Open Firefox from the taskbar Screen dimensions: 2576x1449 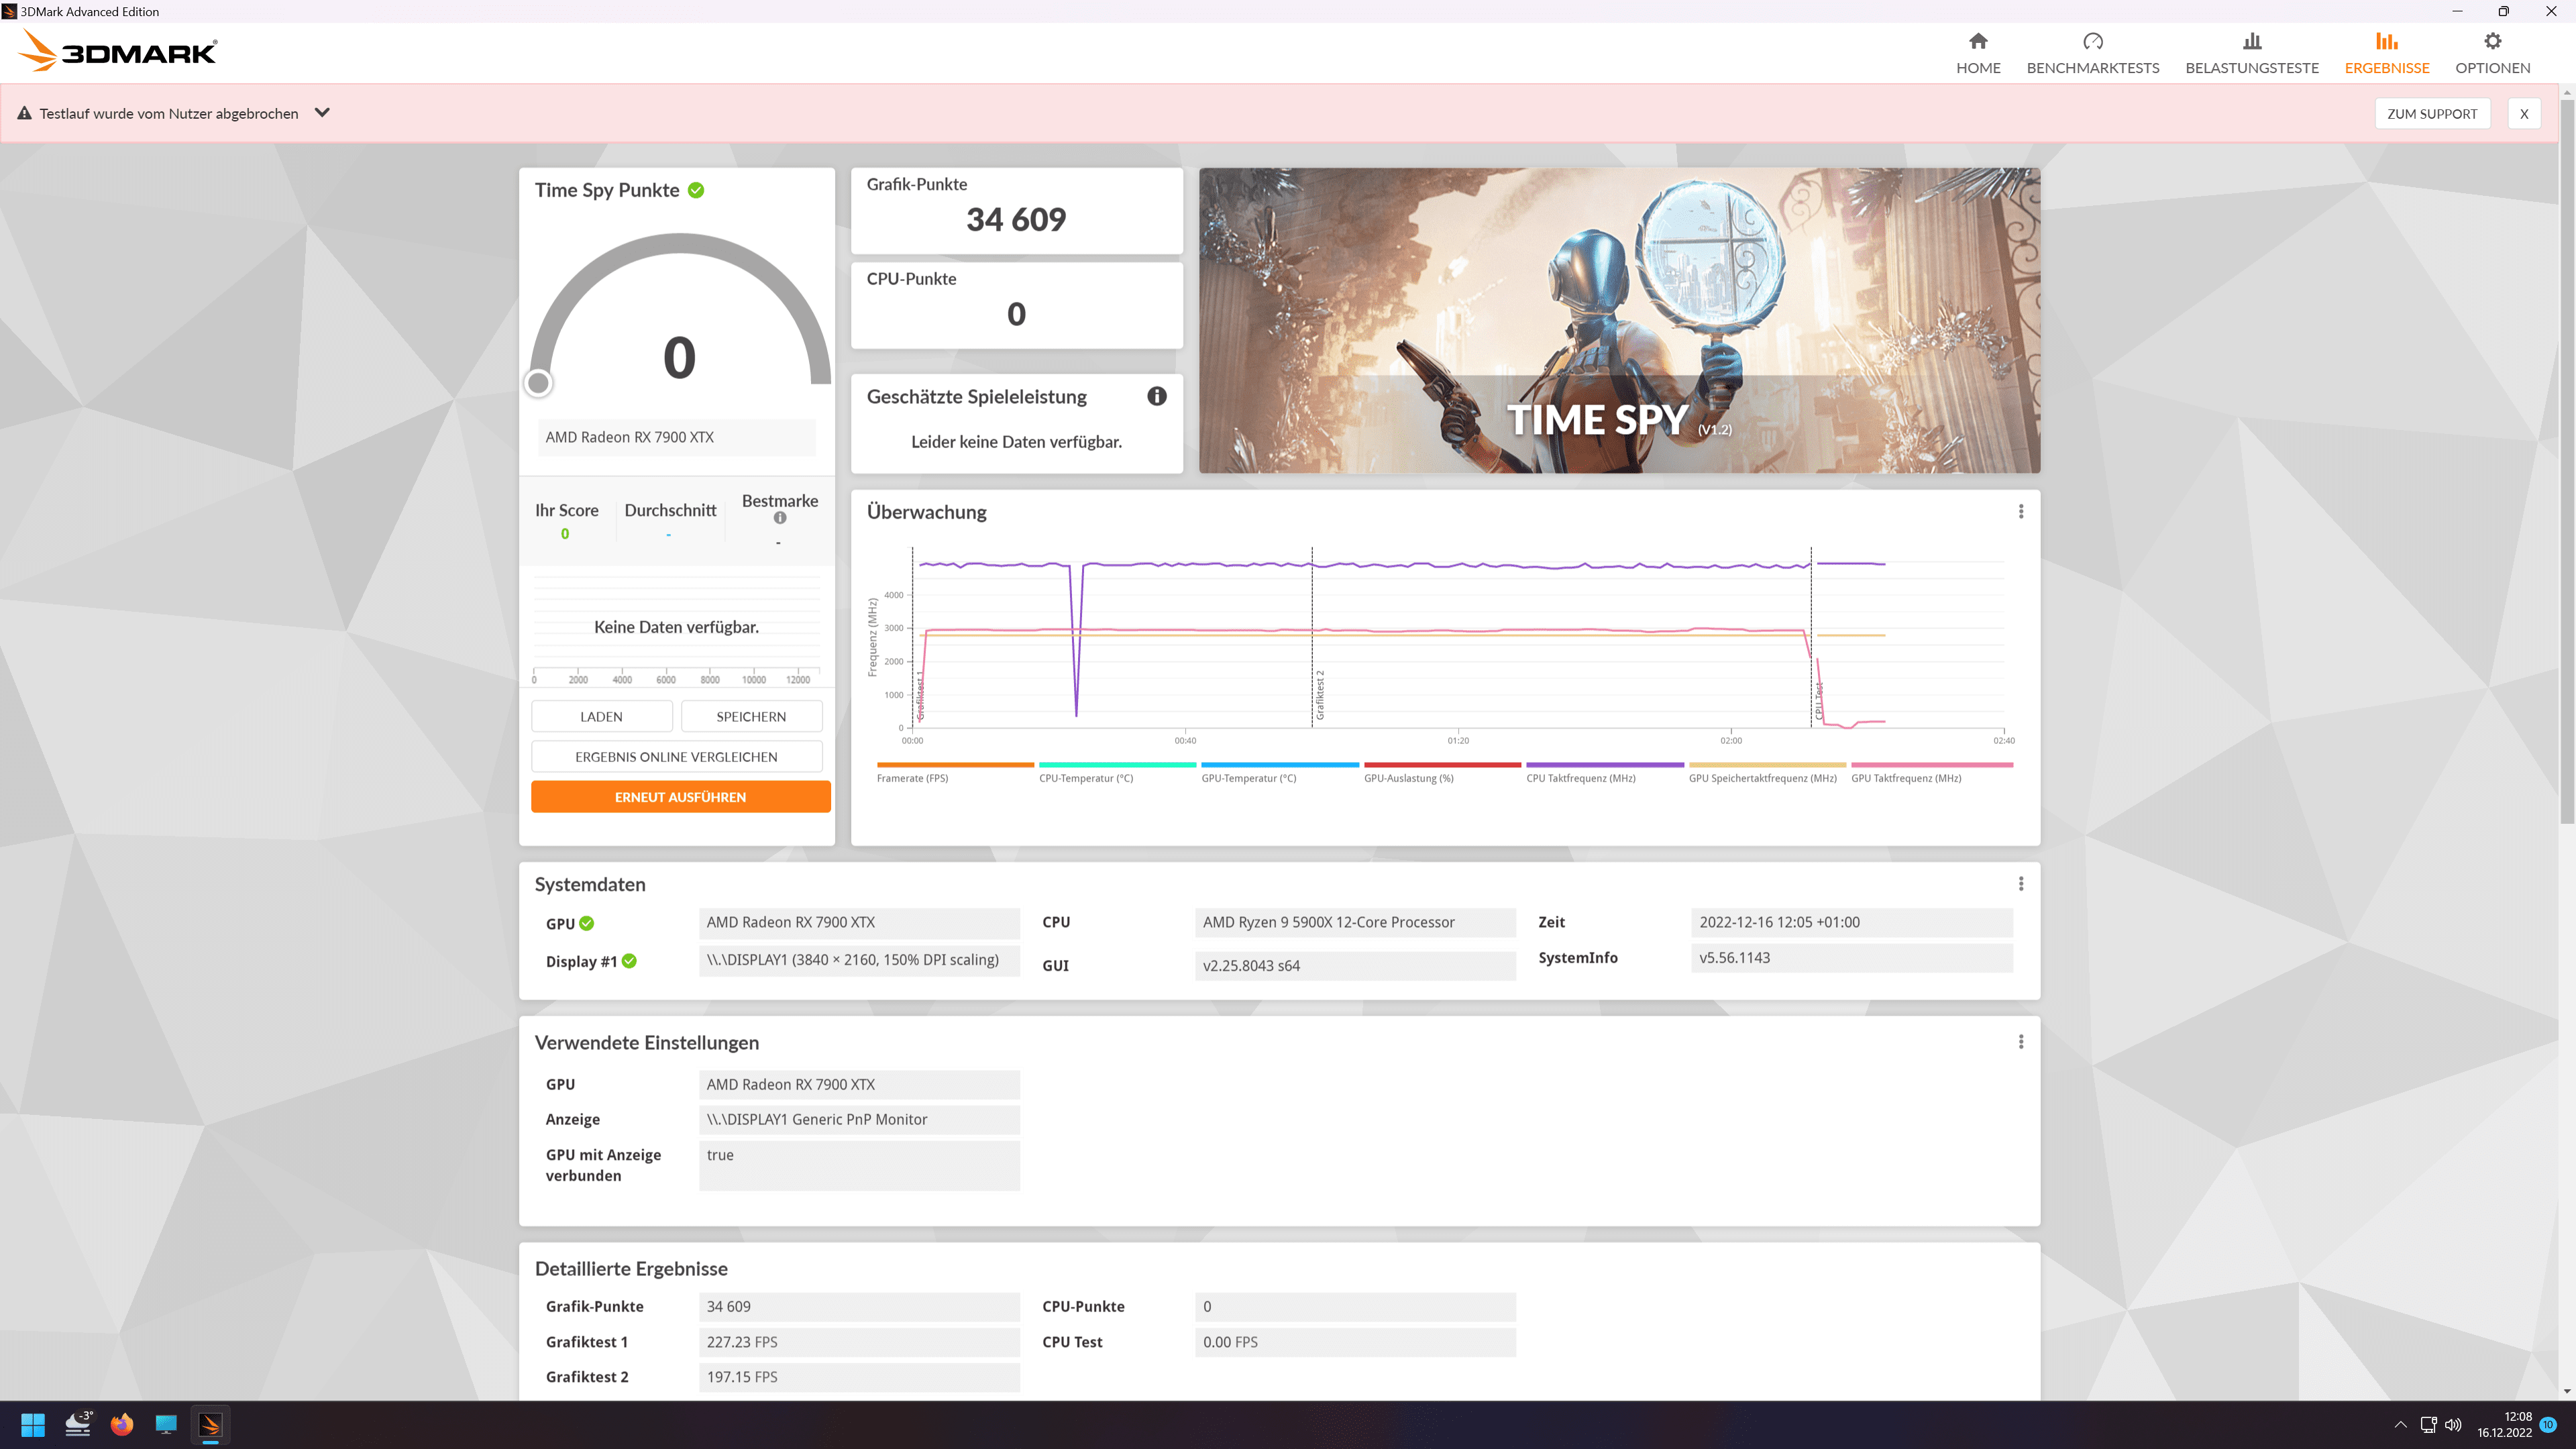point(122,1424)
